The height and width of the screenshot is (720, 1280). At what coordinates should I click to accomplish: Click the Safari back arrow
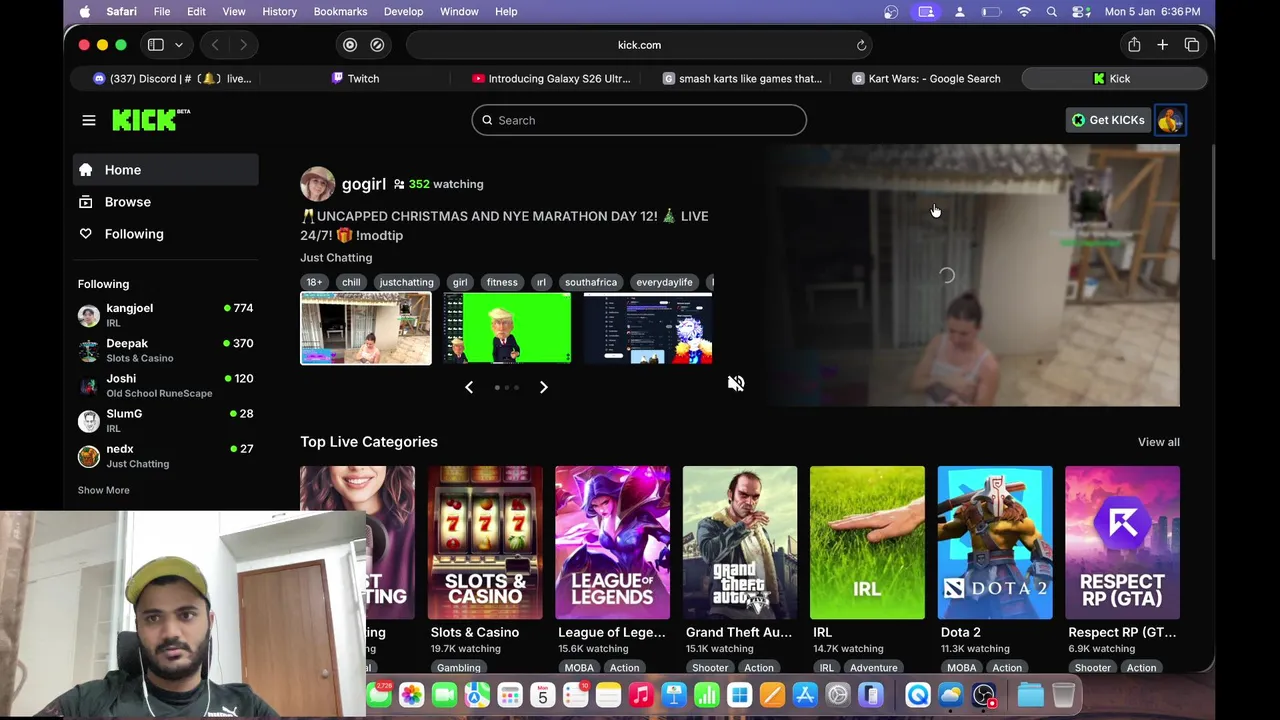[215, 45]
